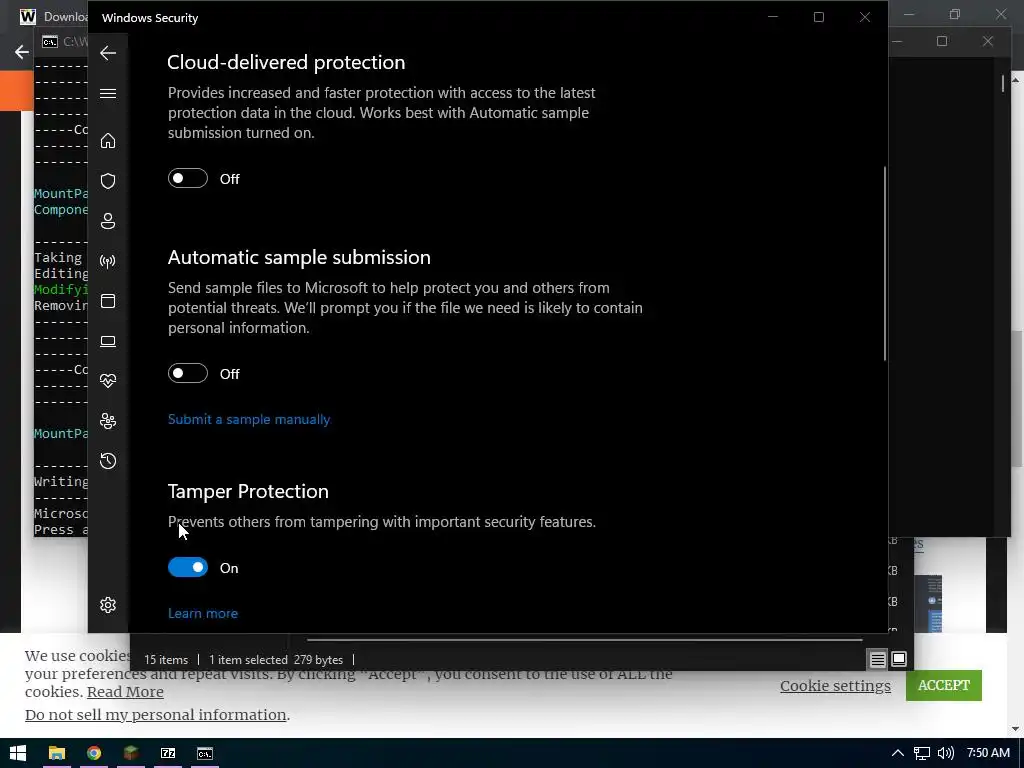Open Protection history clock icon
The image size is (1024, 768).
coord(108,461)
